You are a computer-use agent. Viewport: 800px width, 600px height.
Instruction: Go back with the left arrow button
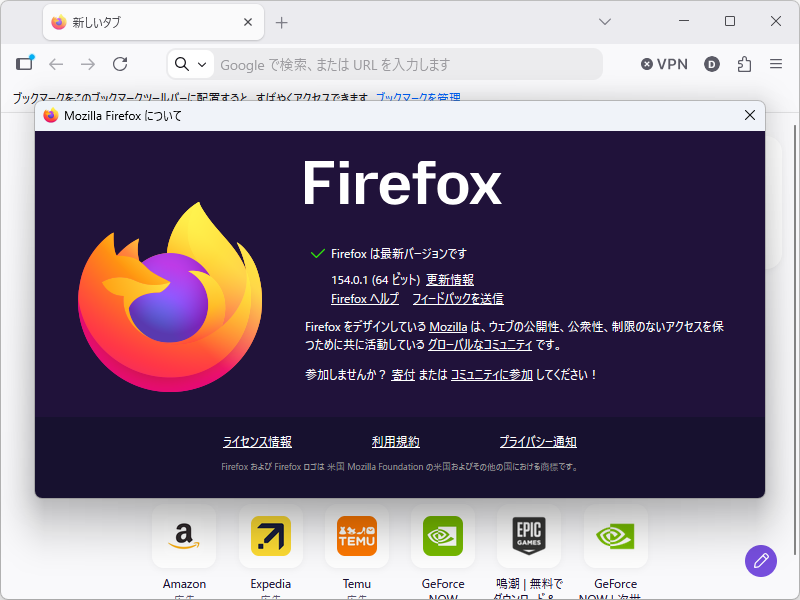[56, 64]
